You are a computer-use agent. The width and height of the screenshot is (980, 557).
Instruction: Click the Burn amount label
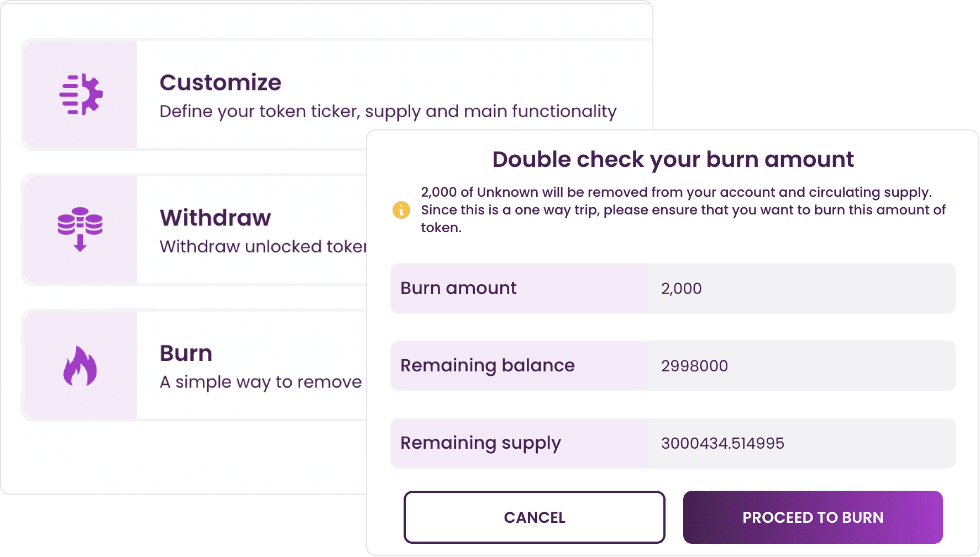[458, 288]
